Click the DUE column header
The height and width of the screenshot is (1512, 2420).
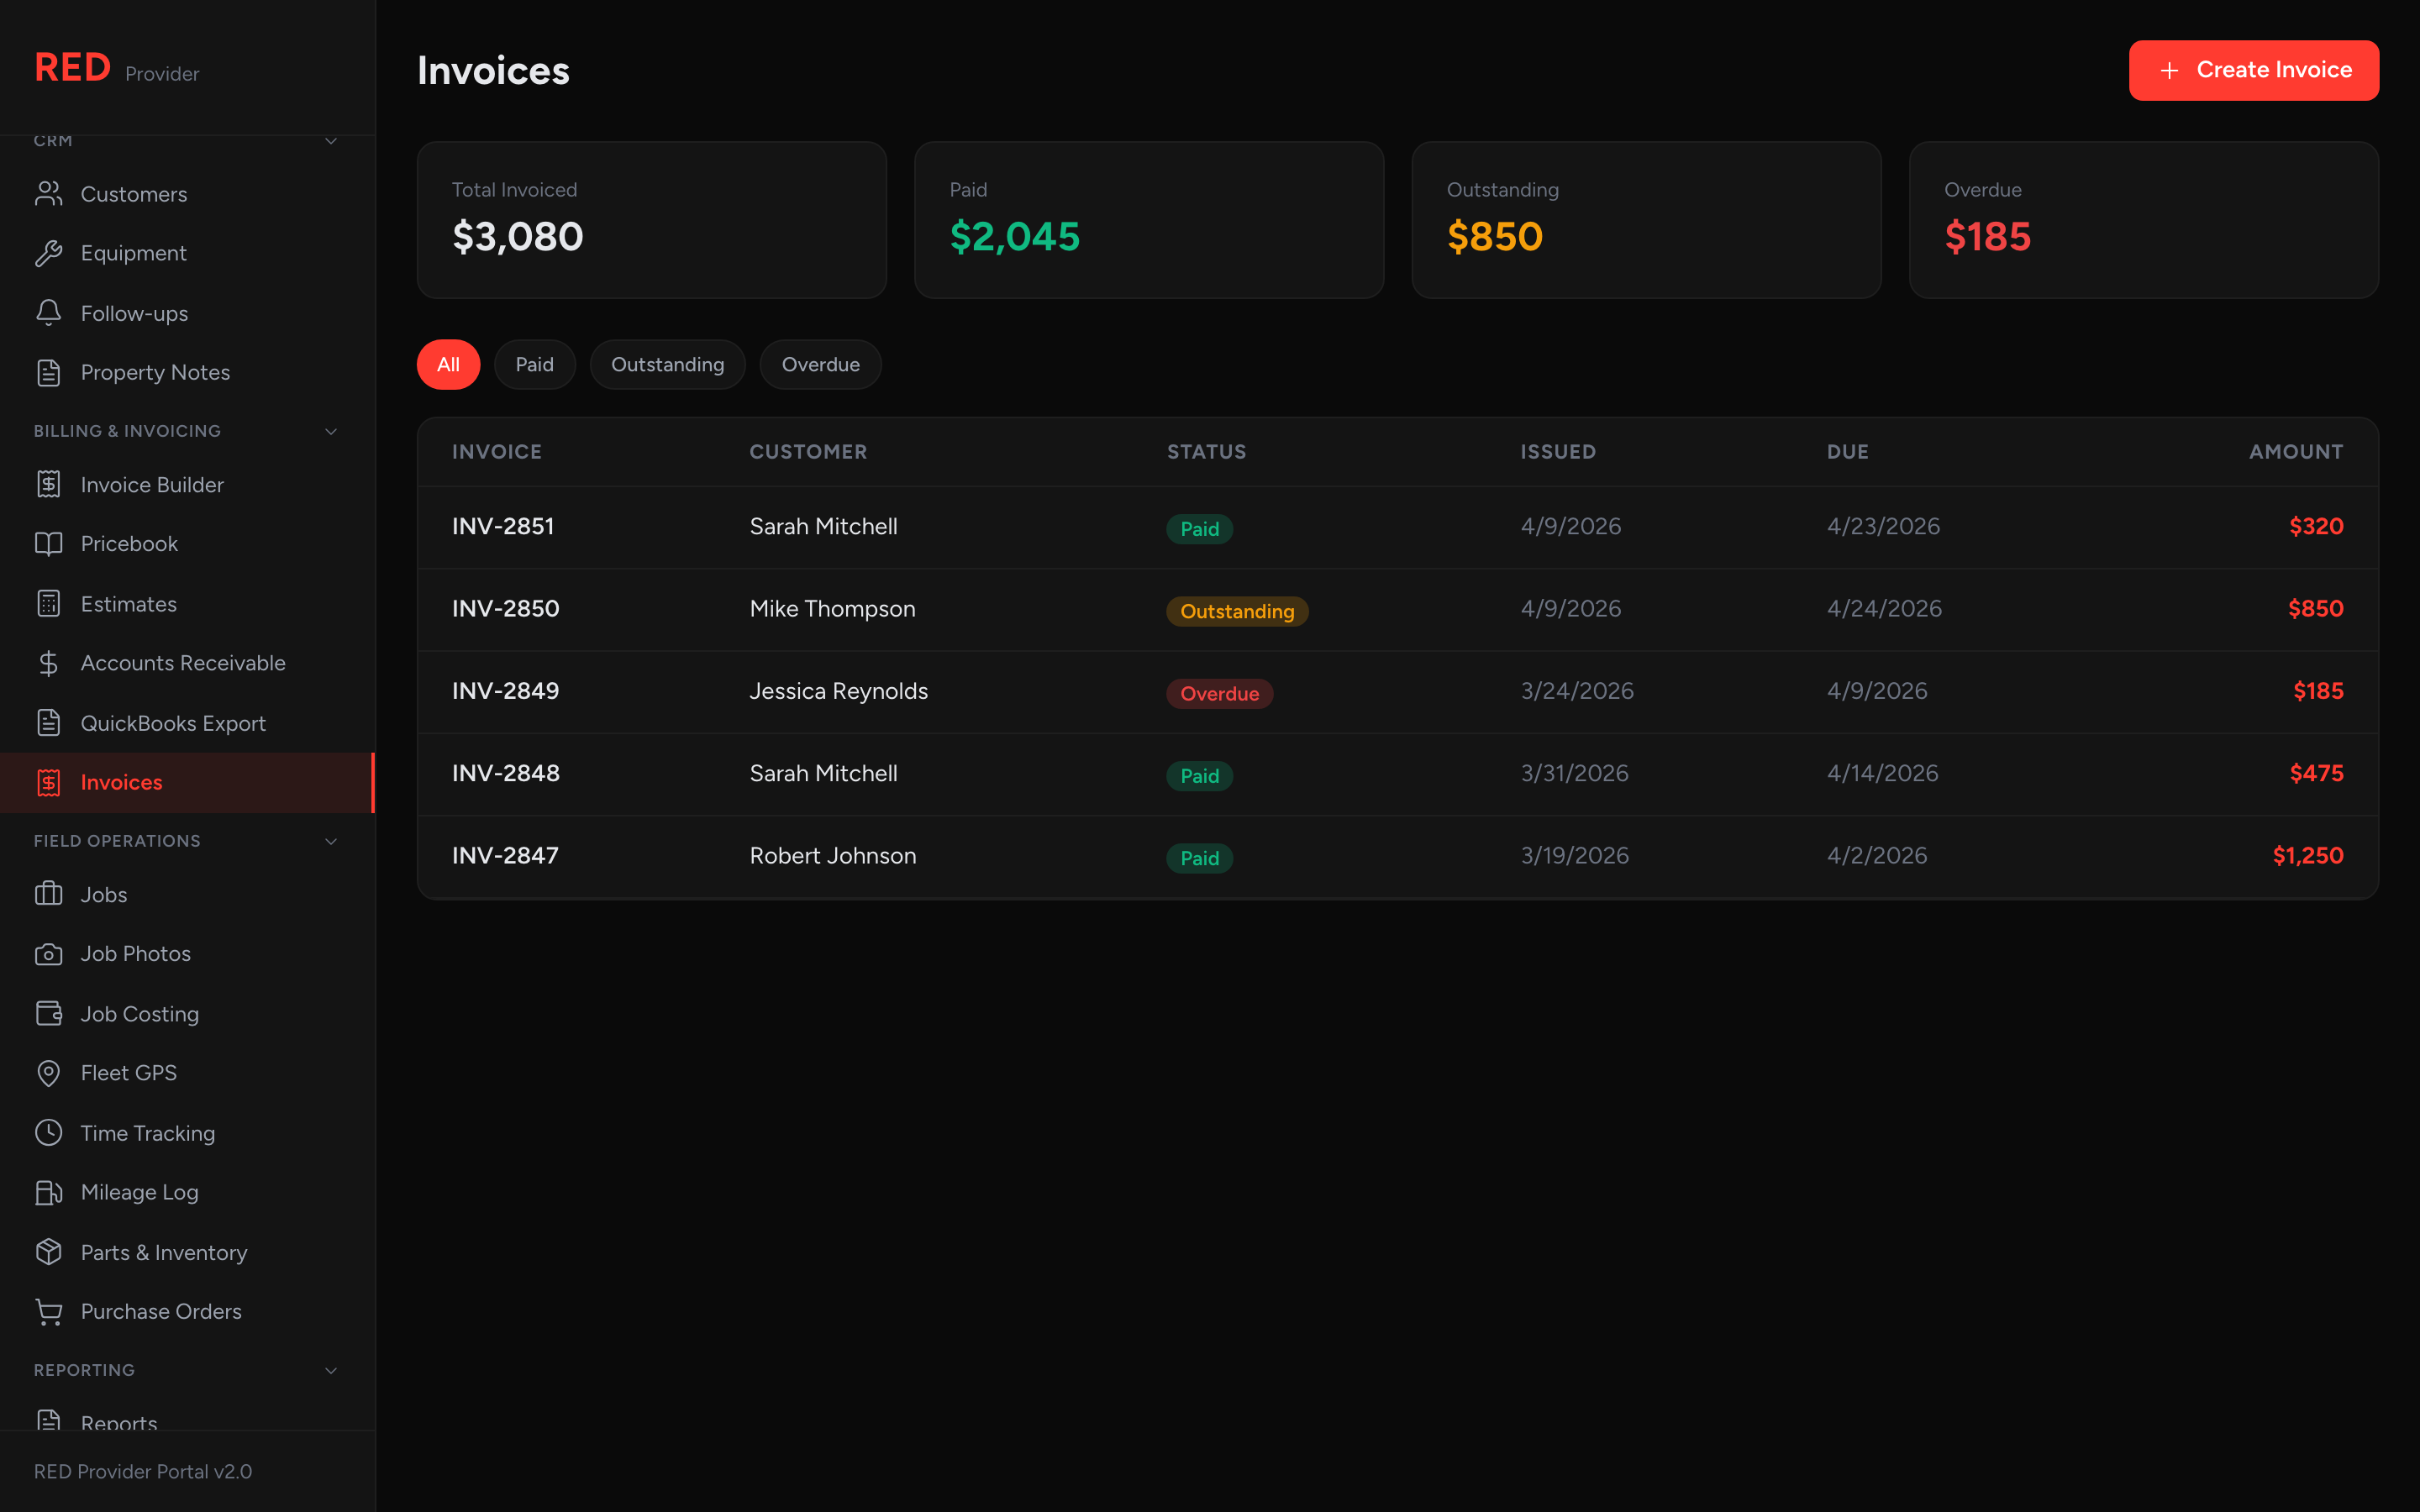click(x=1847, y=452)
